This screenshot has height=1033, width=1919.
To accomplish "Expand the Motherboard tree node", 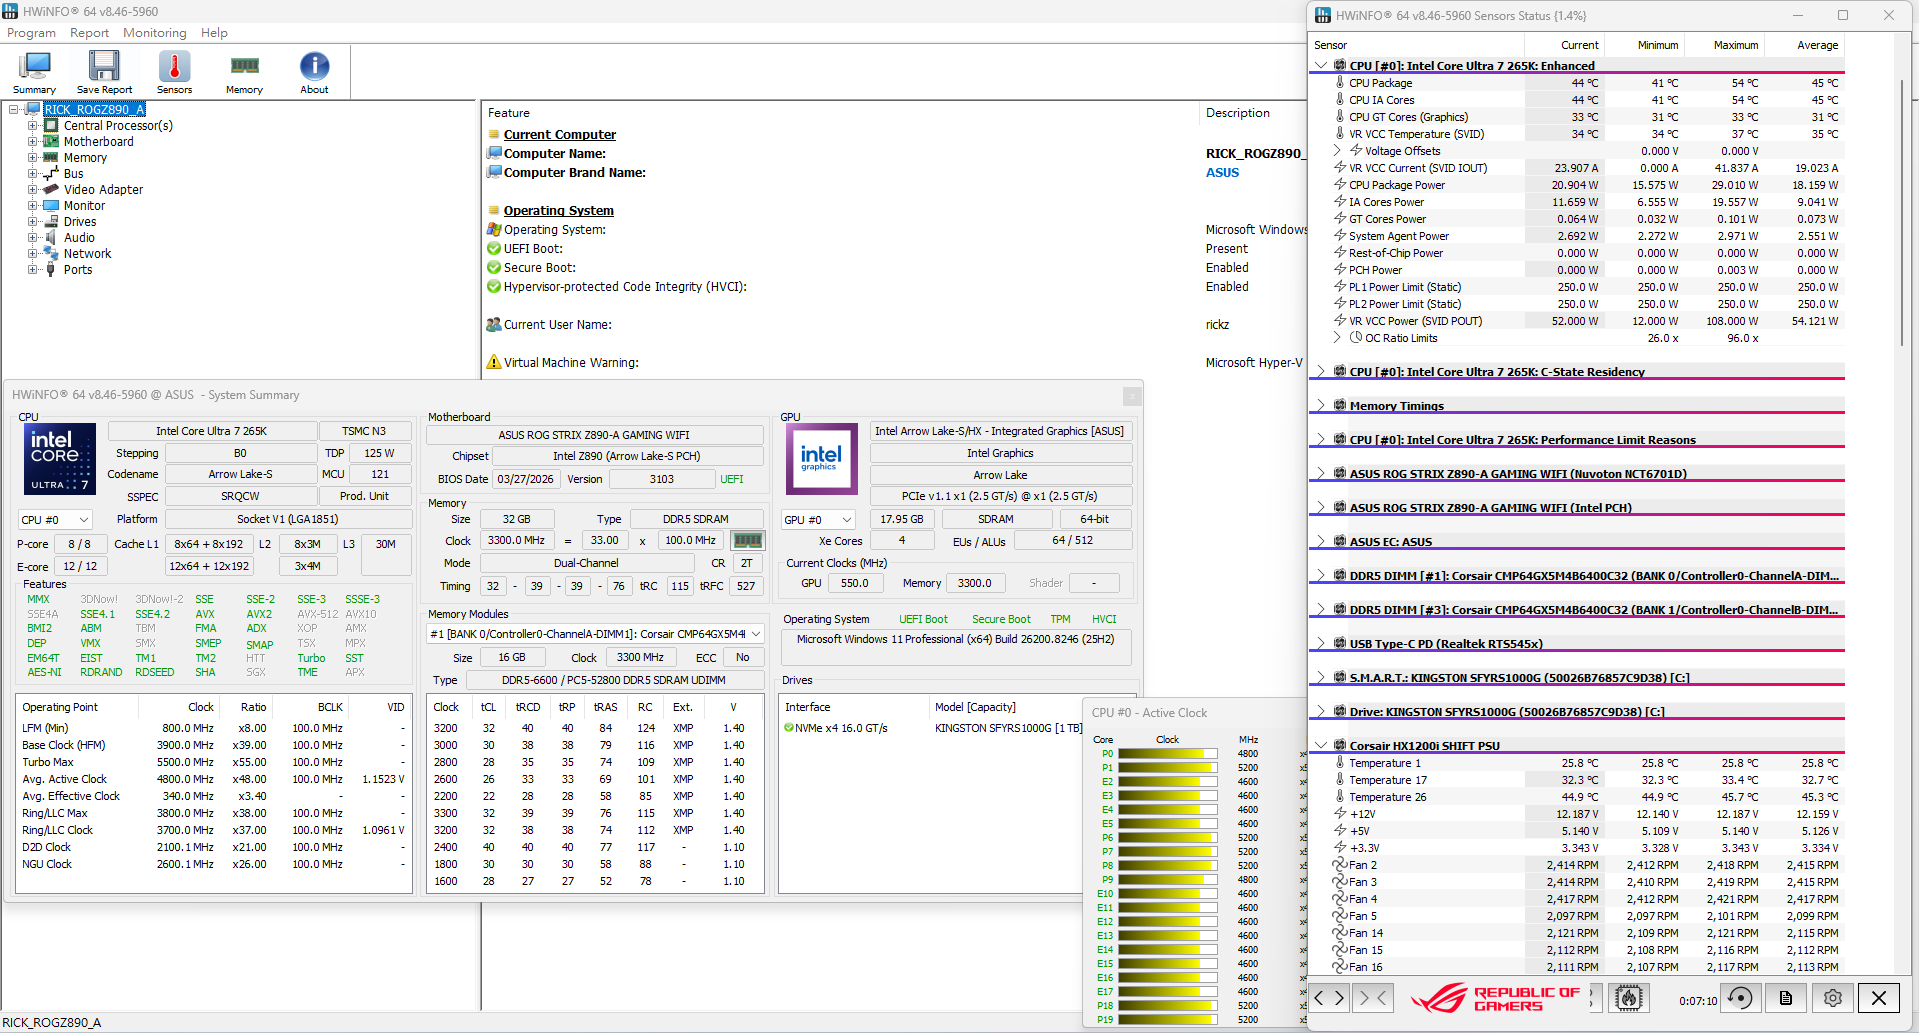I will coord(33,142).
